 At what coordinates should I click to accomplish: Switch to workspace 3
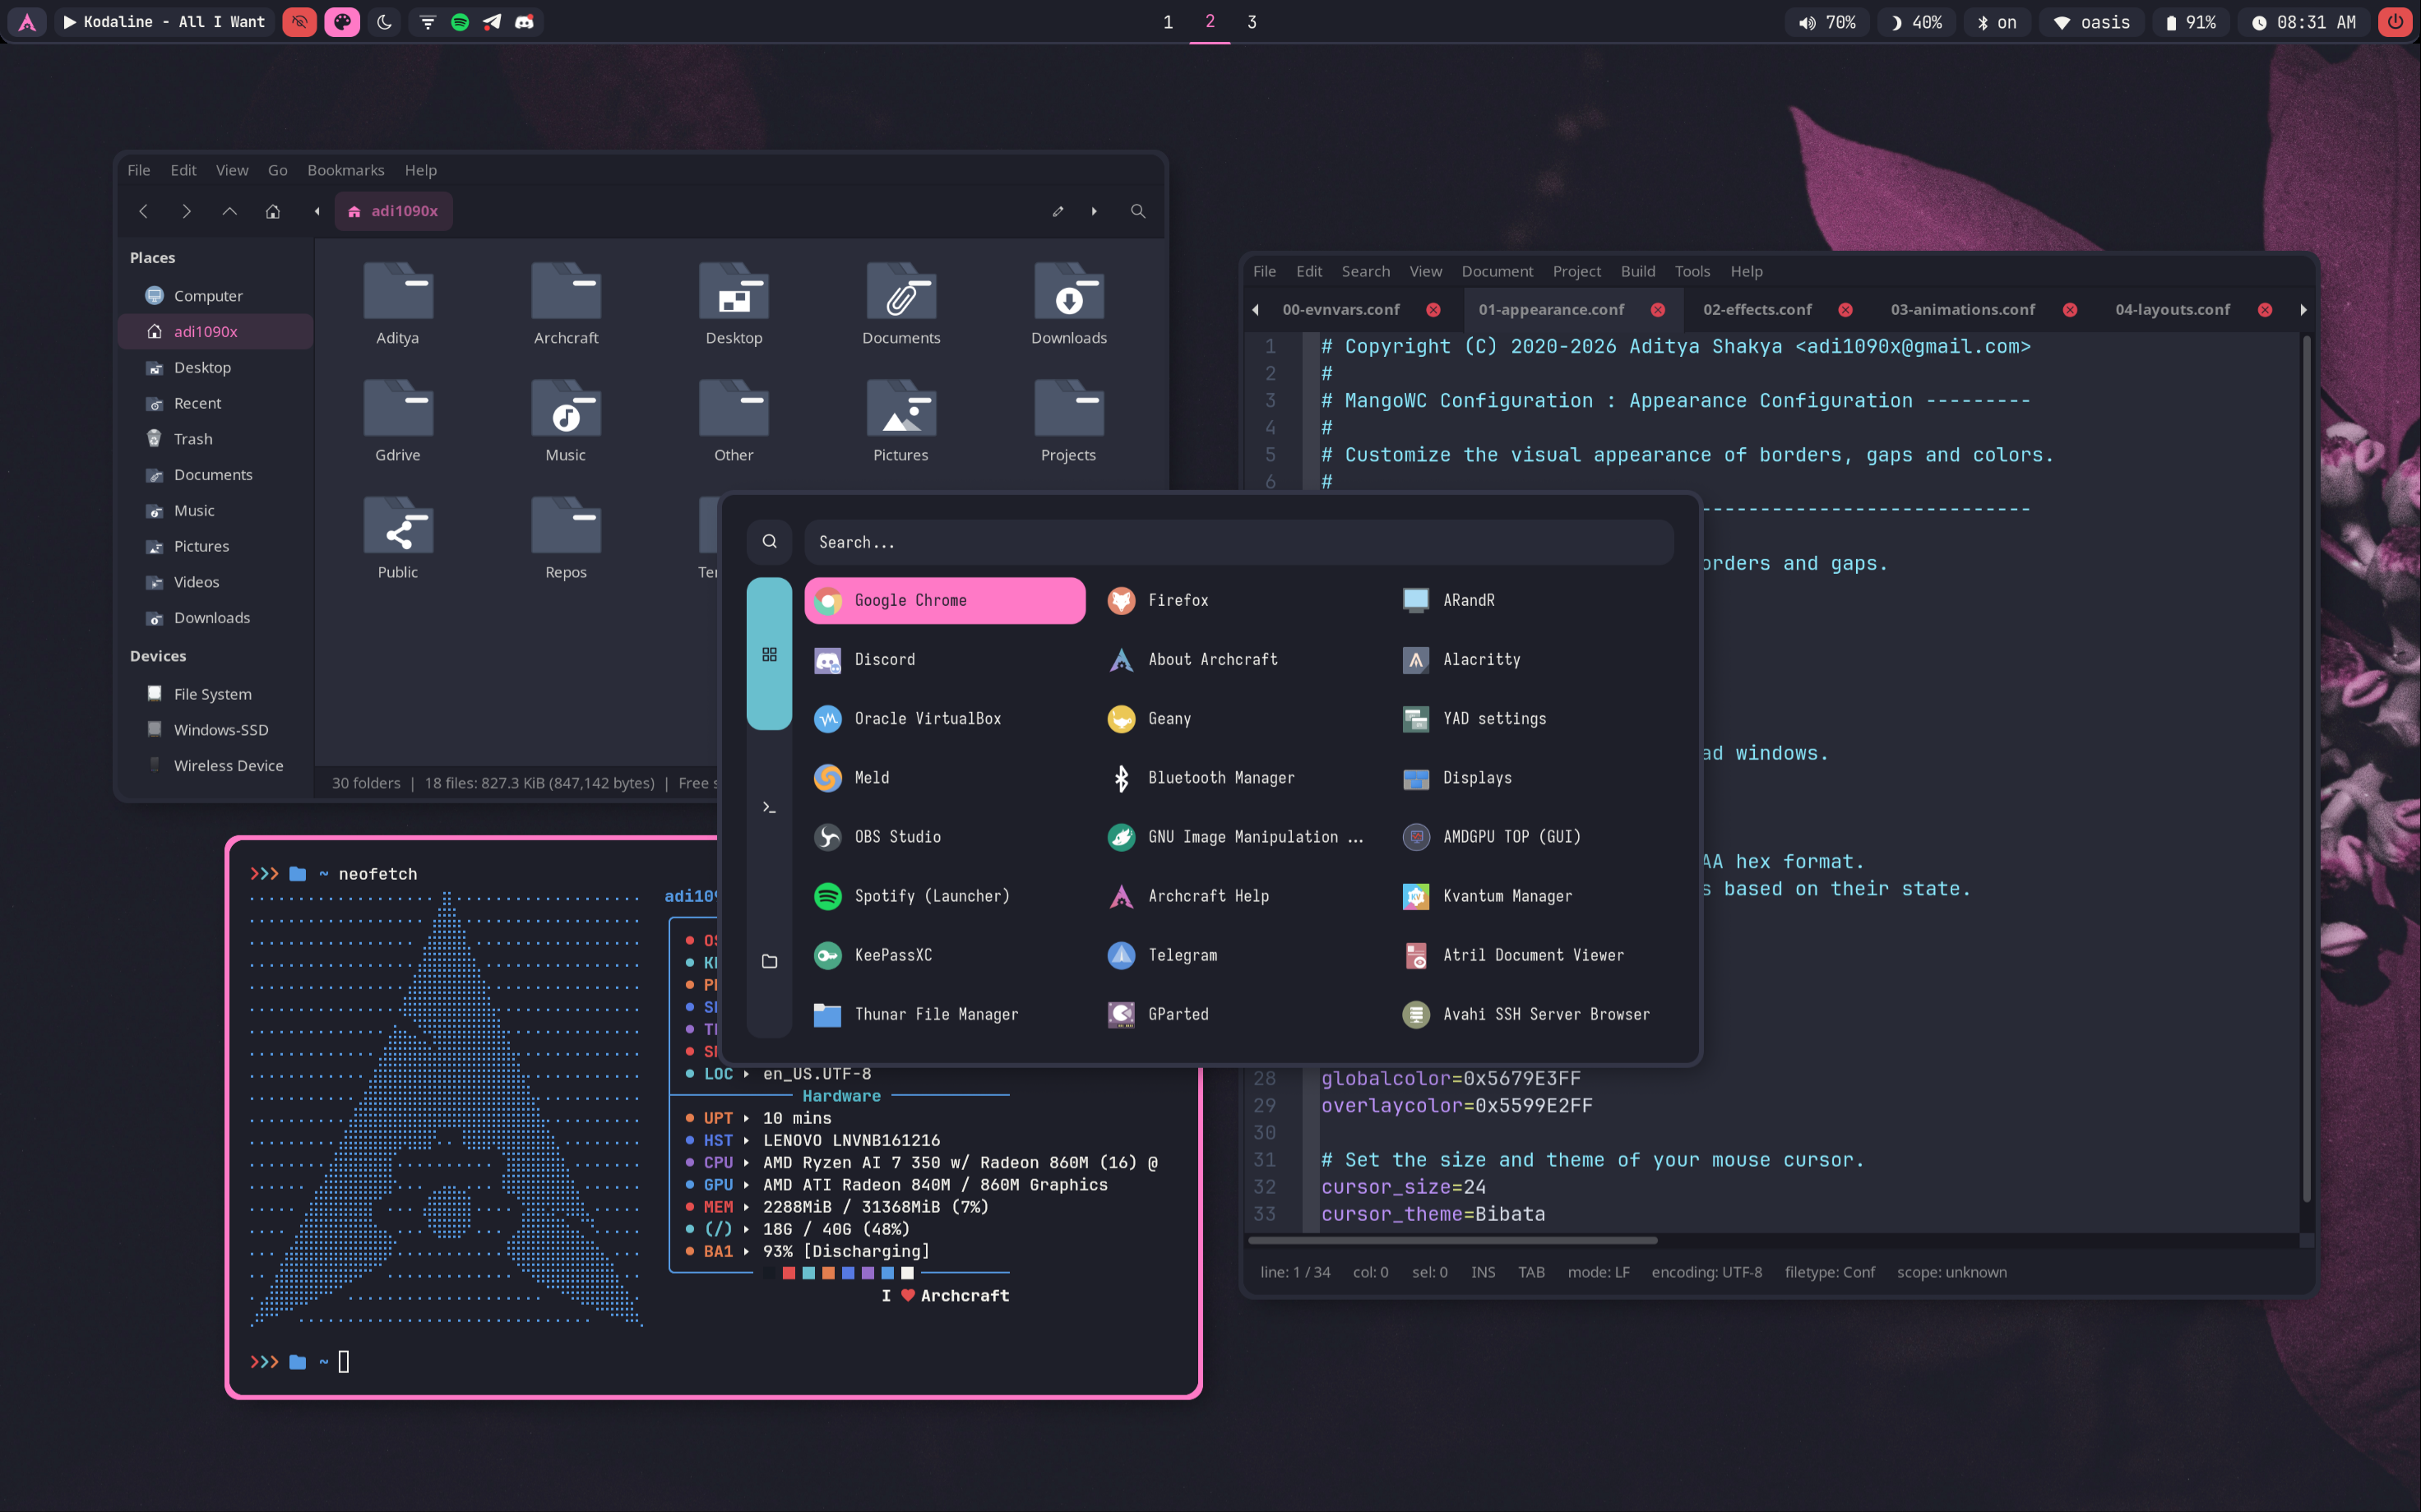coord(1251,22)
